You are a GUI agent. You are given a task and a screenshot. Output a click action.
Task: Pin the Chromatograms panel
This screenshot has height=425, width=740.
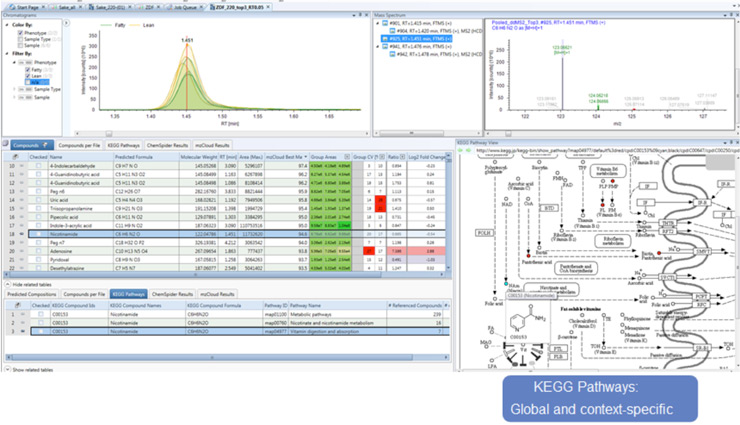click(x=360, y=15)
